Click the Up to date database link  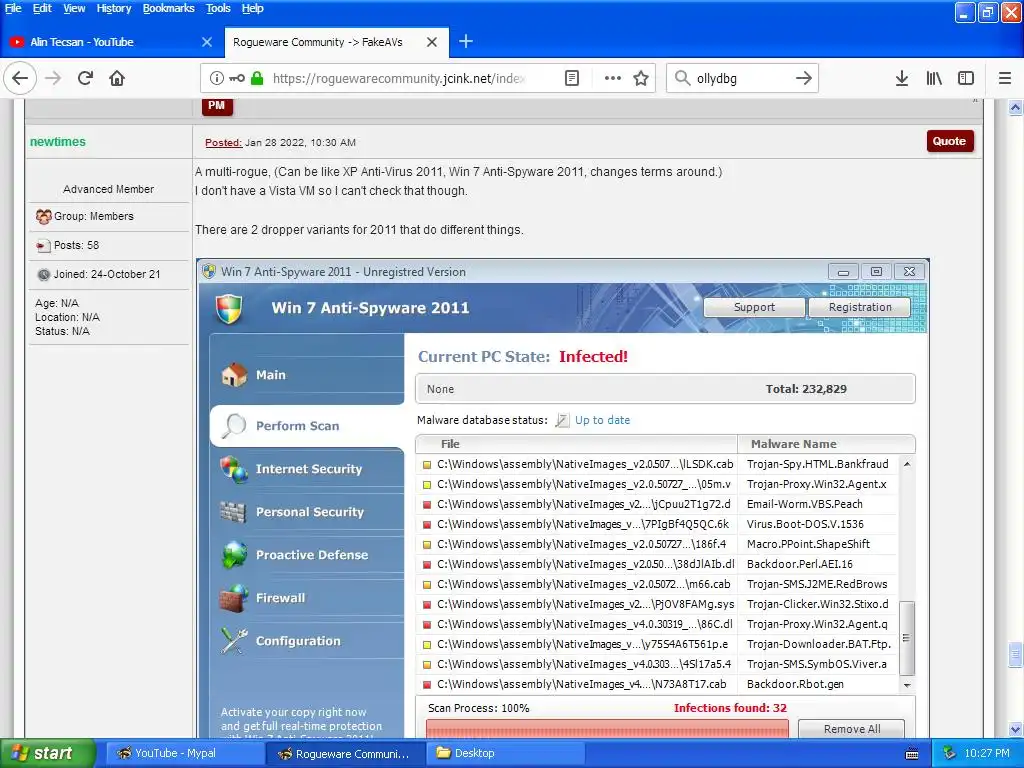(x=602, y=420)
